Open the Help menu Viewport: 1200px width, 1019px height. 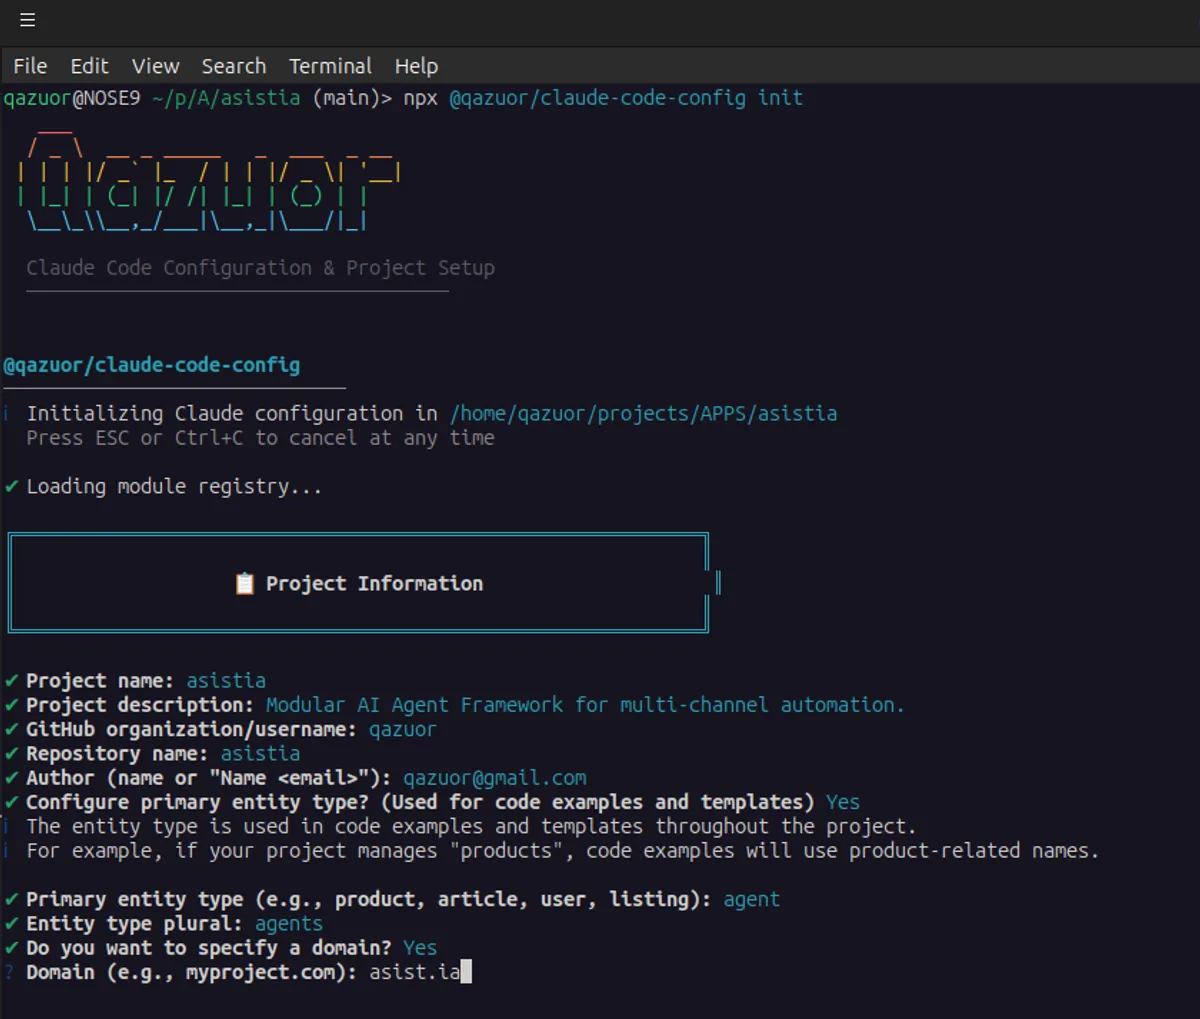[x=416, y=66]
